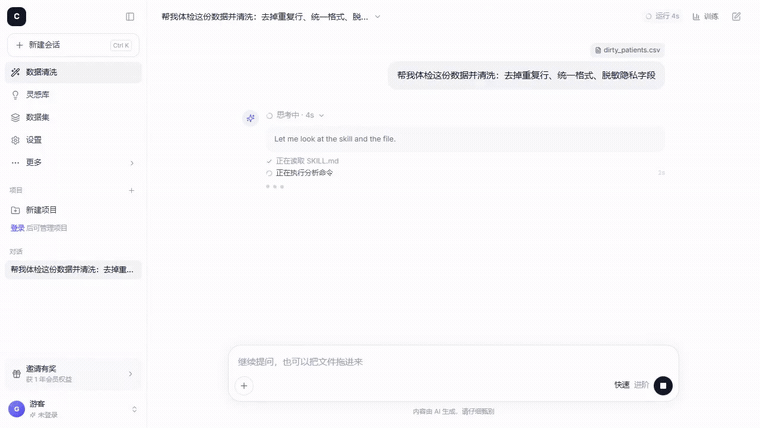Open the conversation title dropdown chevron
This screenshot has height=428, width=760.
pyautogui.click(x=378, y=16)
